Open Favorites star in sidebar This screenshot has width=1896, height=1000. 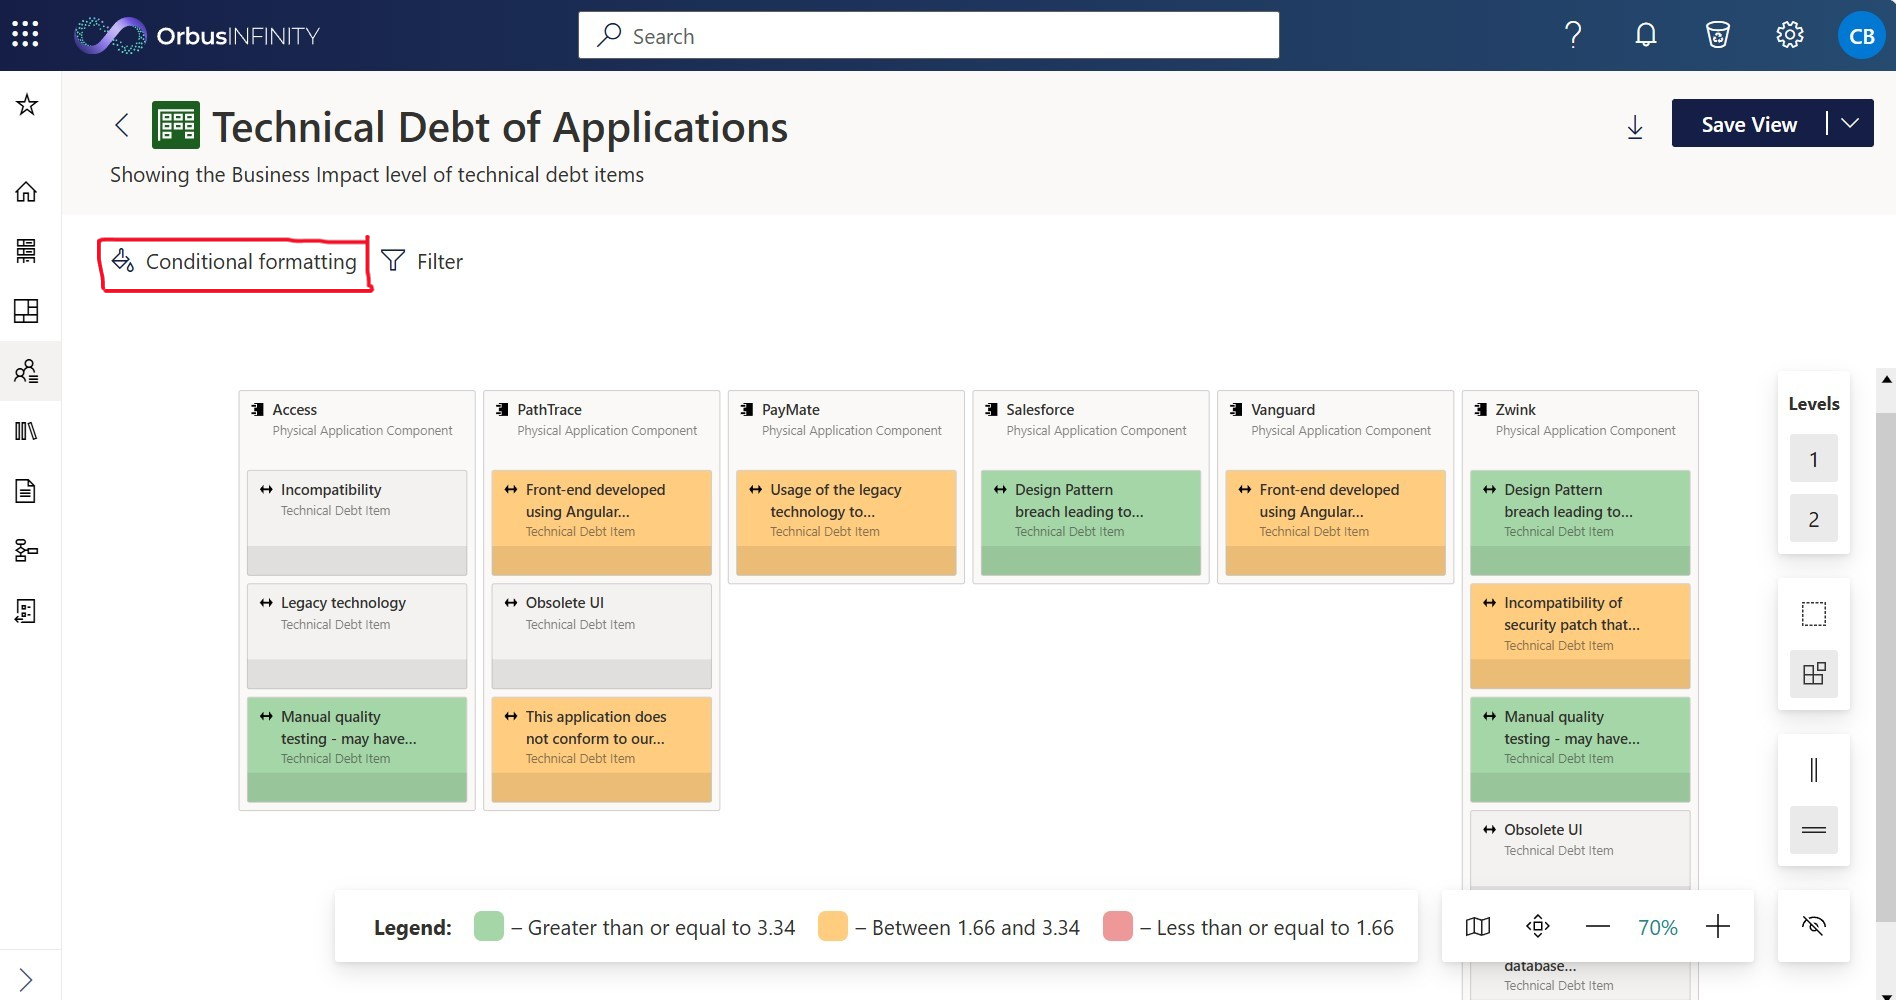pyautogui.click(x=27, y=104)
